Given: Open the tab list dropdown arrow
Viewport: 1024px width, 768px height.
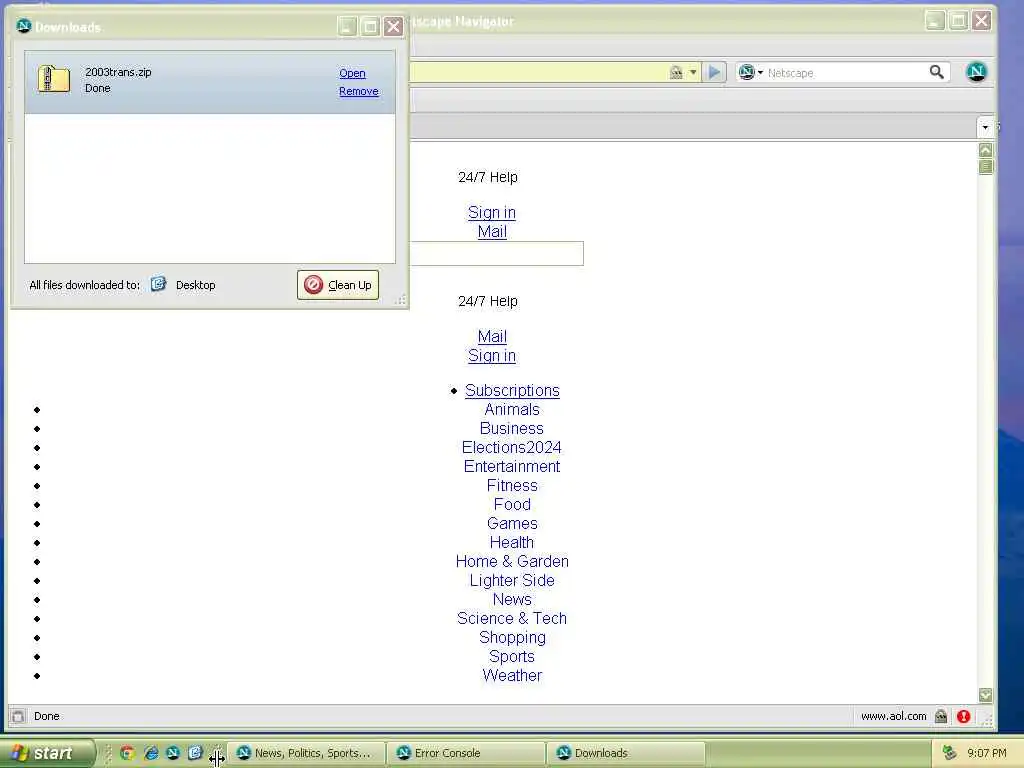Looking at the screenshot, I should (x=985, y=127).
